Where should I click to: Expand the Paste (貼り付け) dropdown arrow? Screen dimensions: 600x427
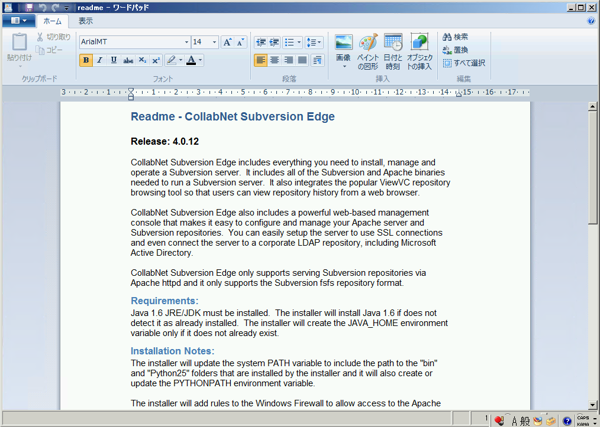tap(20, 66)
